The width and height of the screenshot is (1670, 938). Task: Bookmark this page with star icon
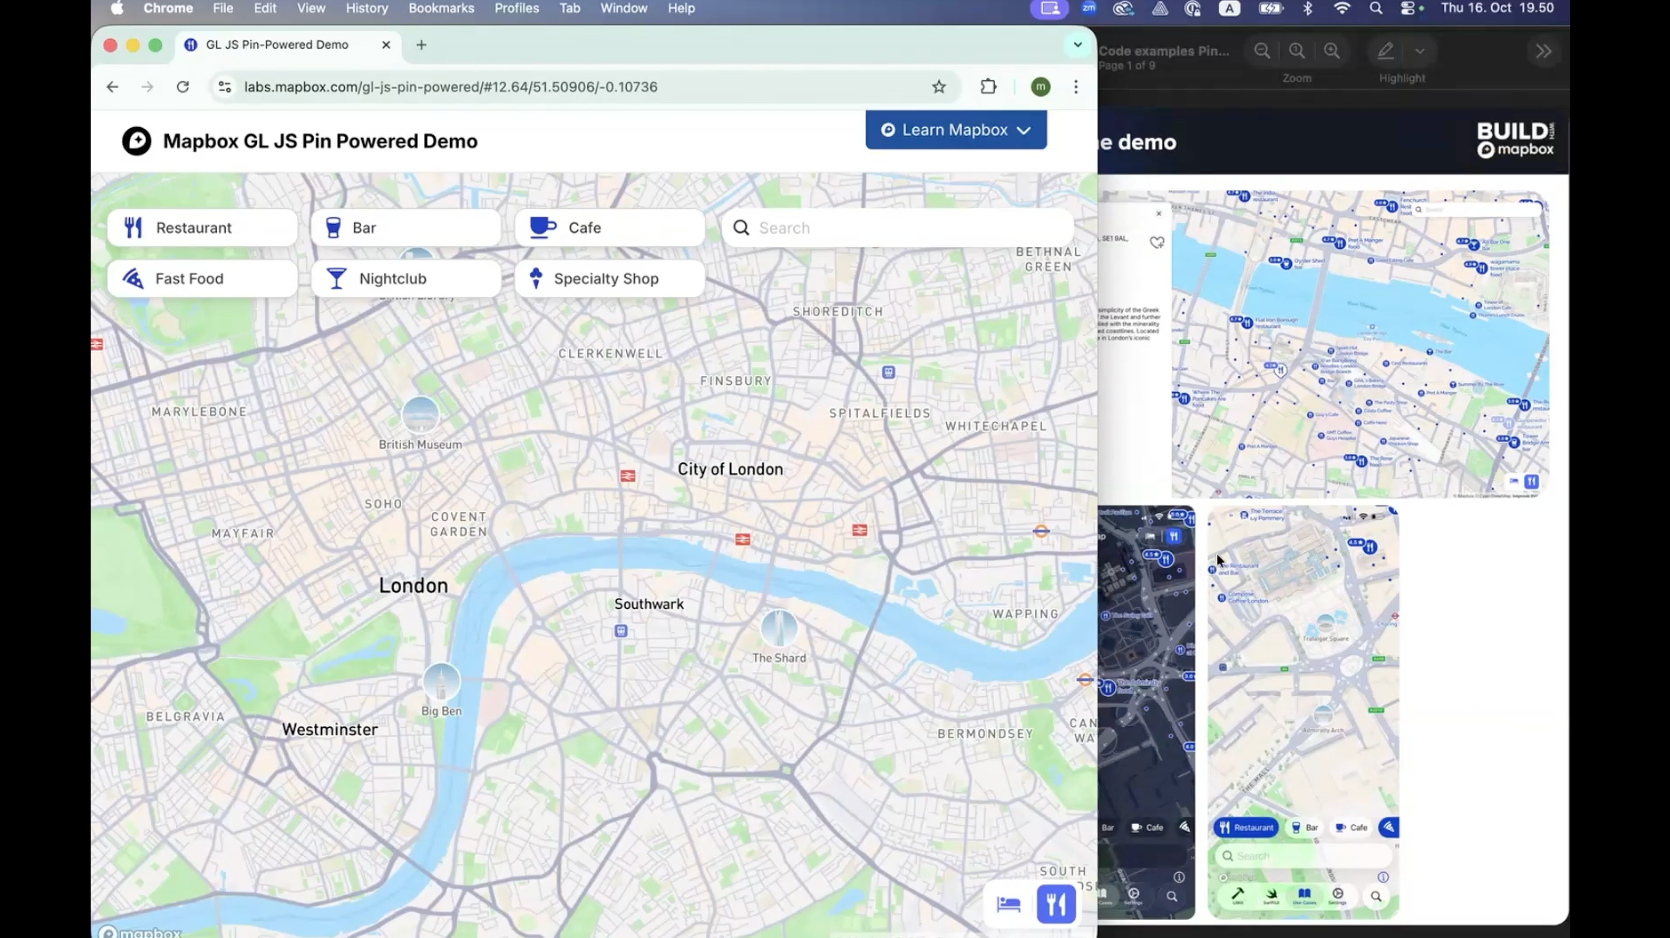(939, 87)
